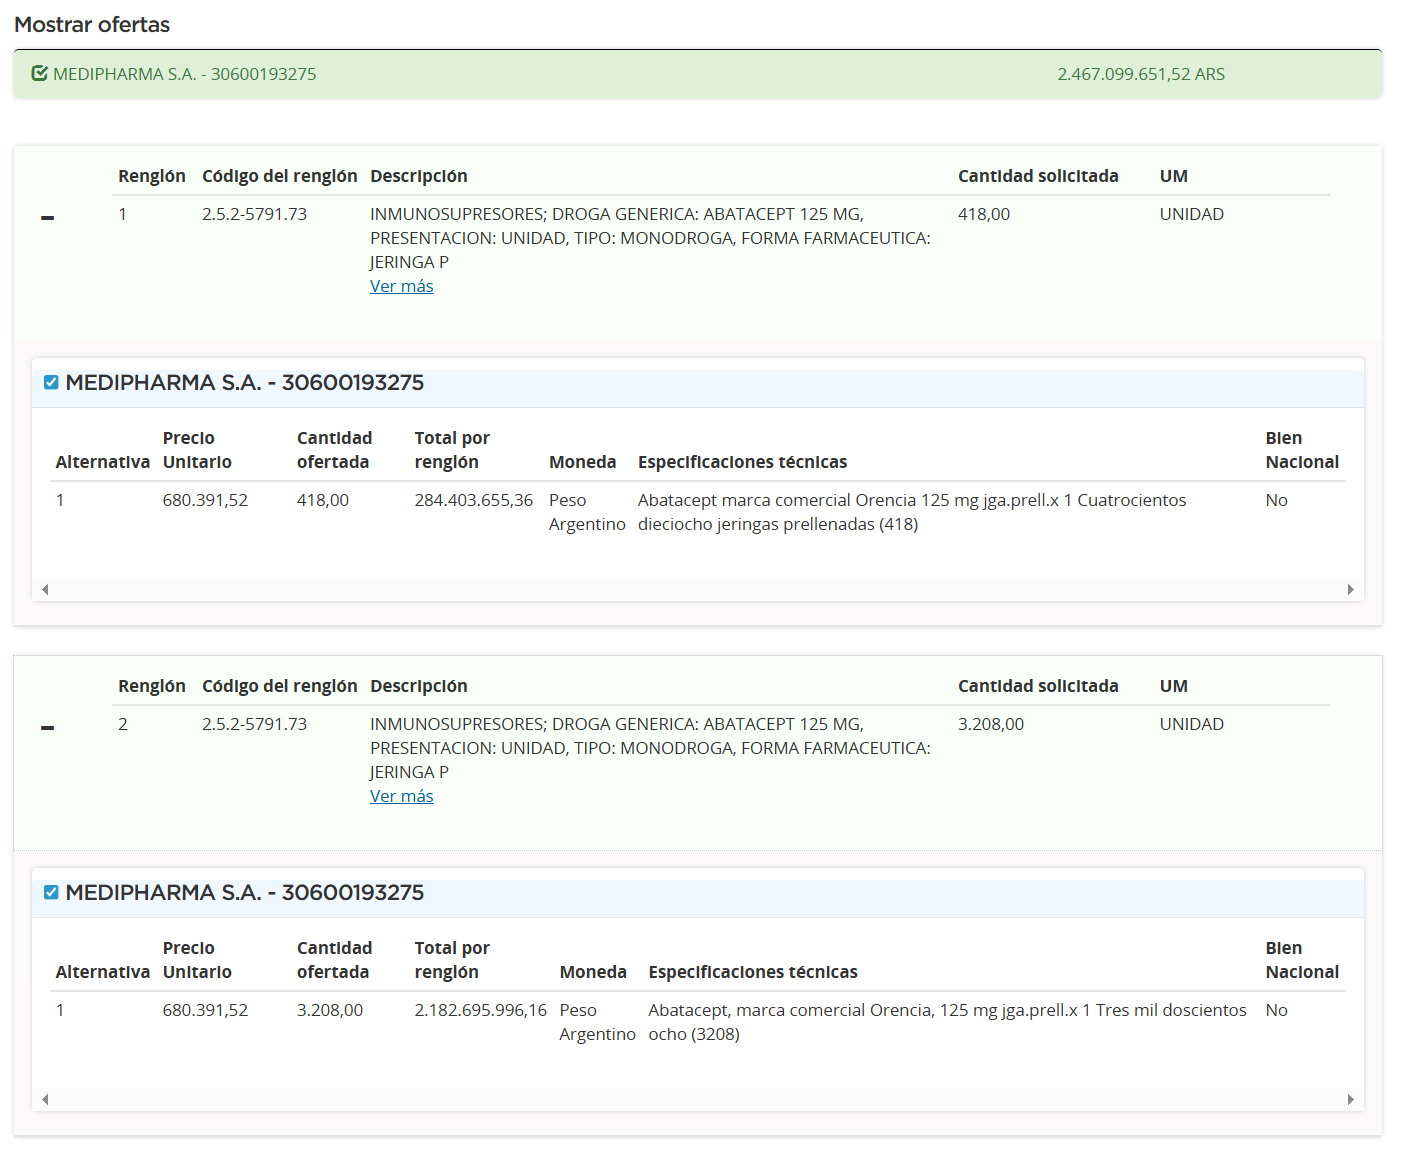Image resolution: width=1413 pixels, height=1150 pixels.
Task: Click horizontal scrollbar track of renglón 1 offer table
Action: tap(697, 589)
